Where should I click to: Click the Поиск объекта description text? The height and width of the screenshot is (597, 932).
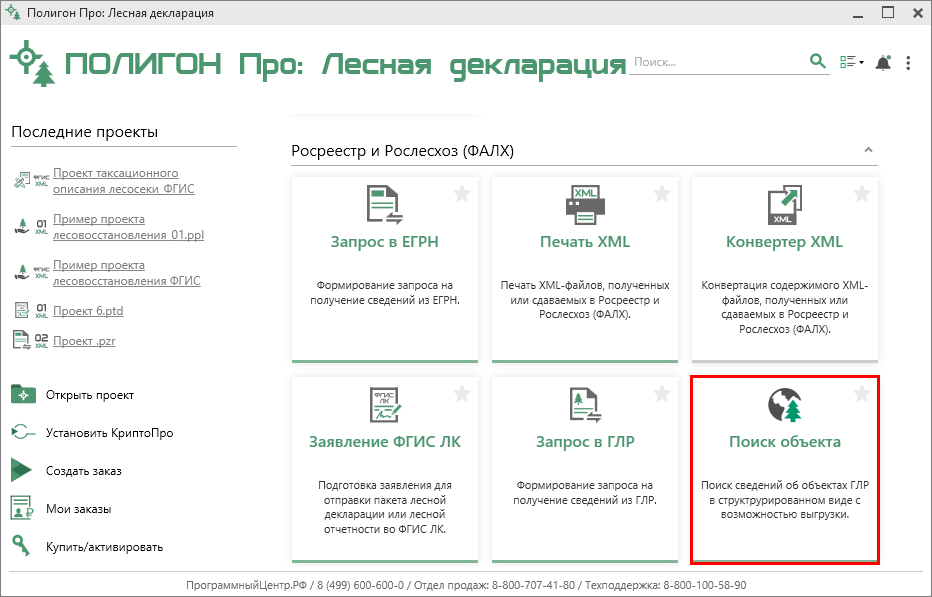pos(785,499)
